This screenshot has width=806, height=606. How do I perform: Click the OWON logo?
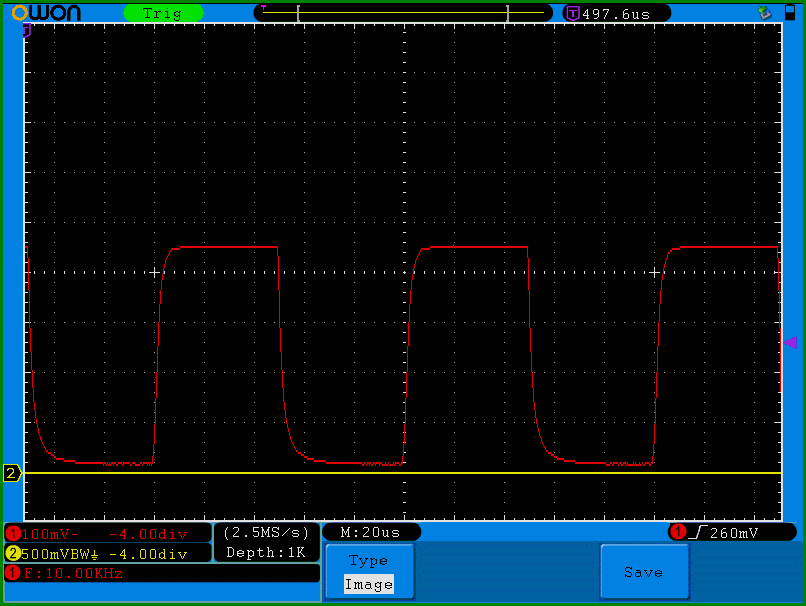[x=46, y=13]
